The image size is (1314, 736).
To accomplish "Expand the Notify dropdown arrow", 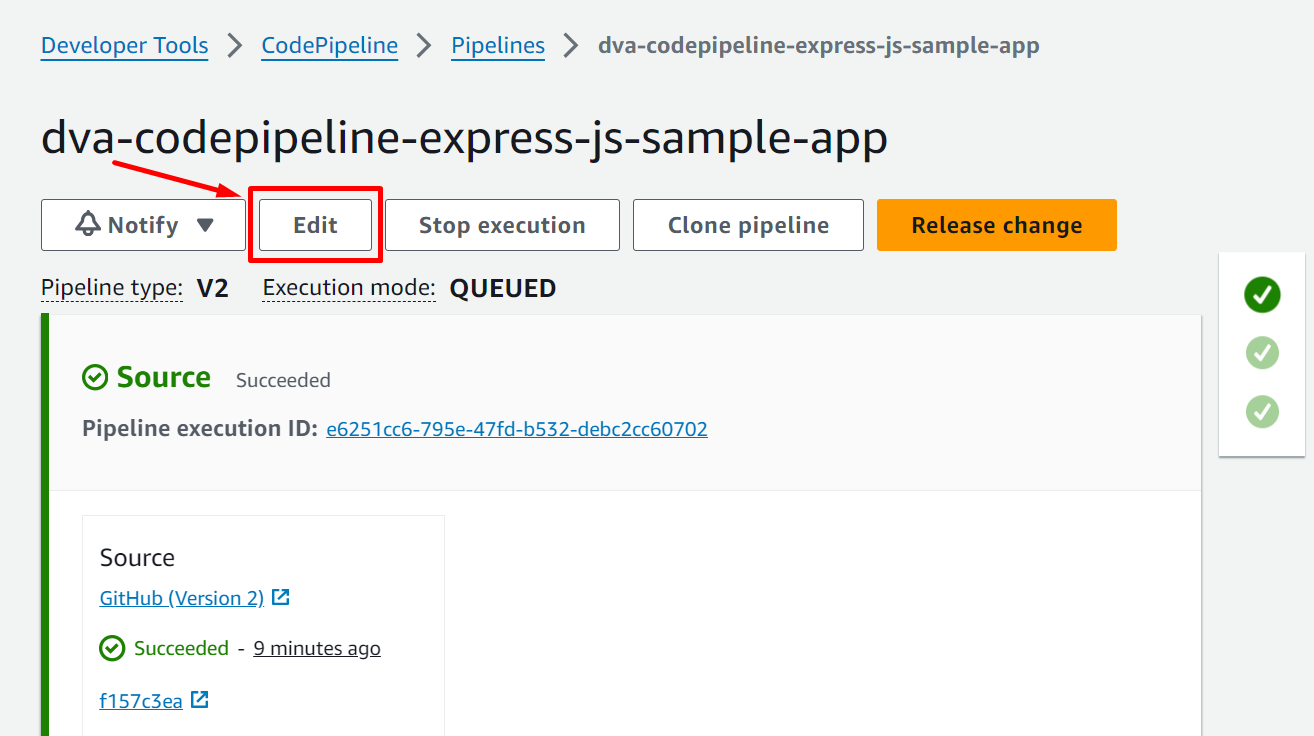I will [205, 225].
